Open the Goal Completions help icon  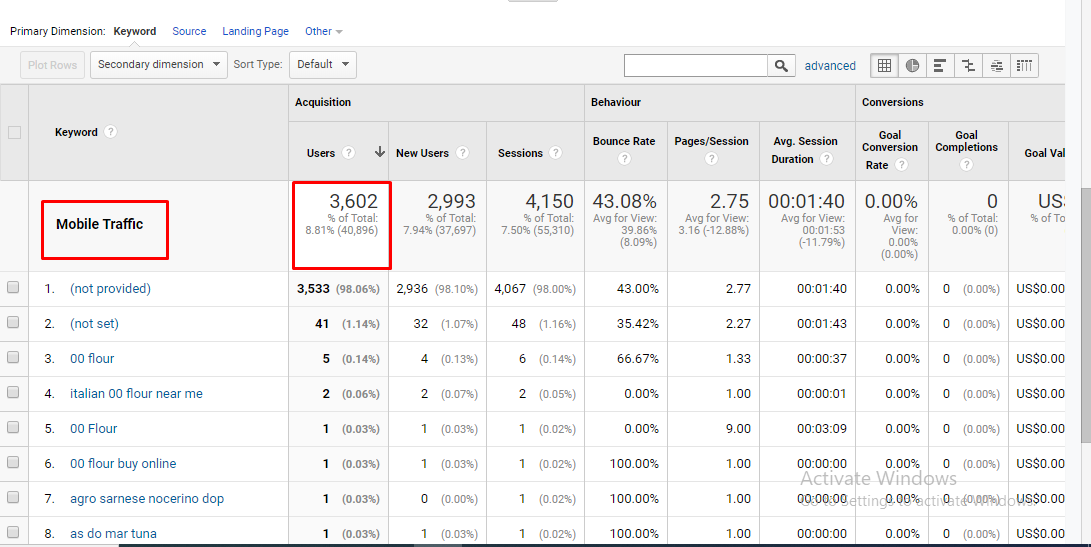click(x=966, y=164)
